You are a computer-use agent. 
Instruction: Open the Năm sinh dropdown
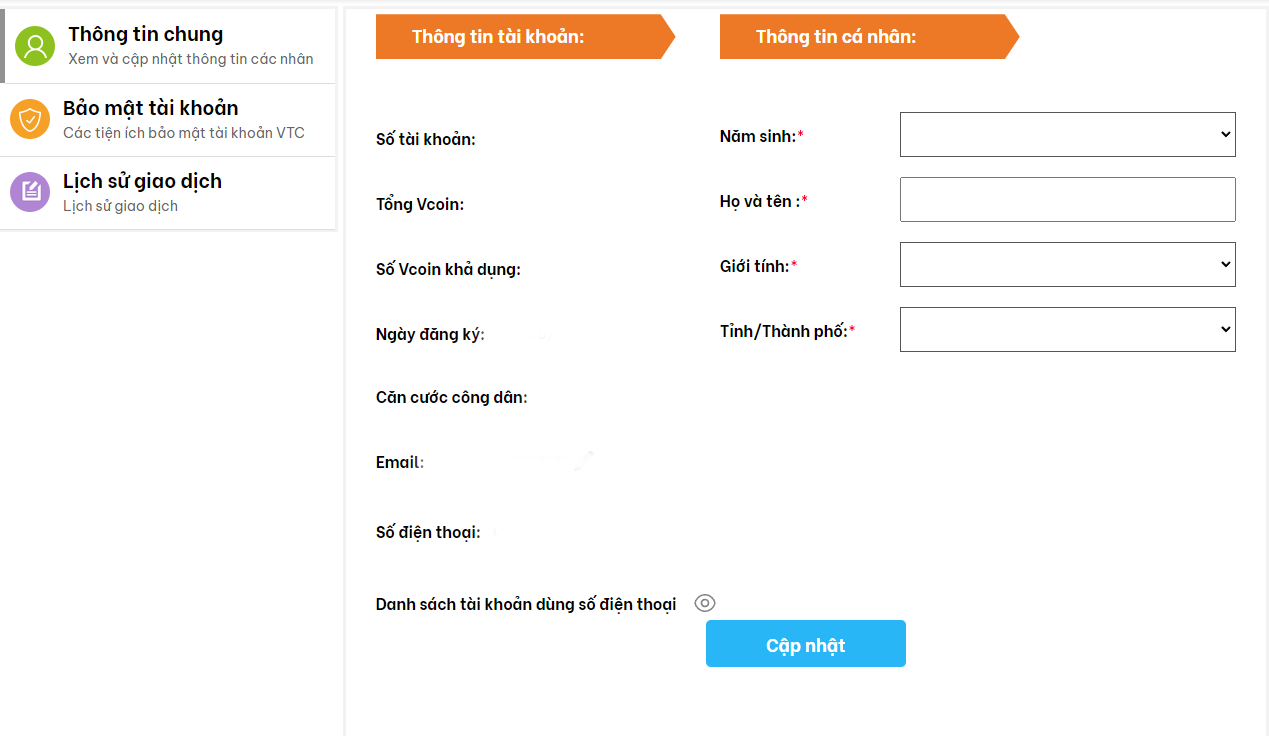pyautogui.click(x=1067, y=135)
